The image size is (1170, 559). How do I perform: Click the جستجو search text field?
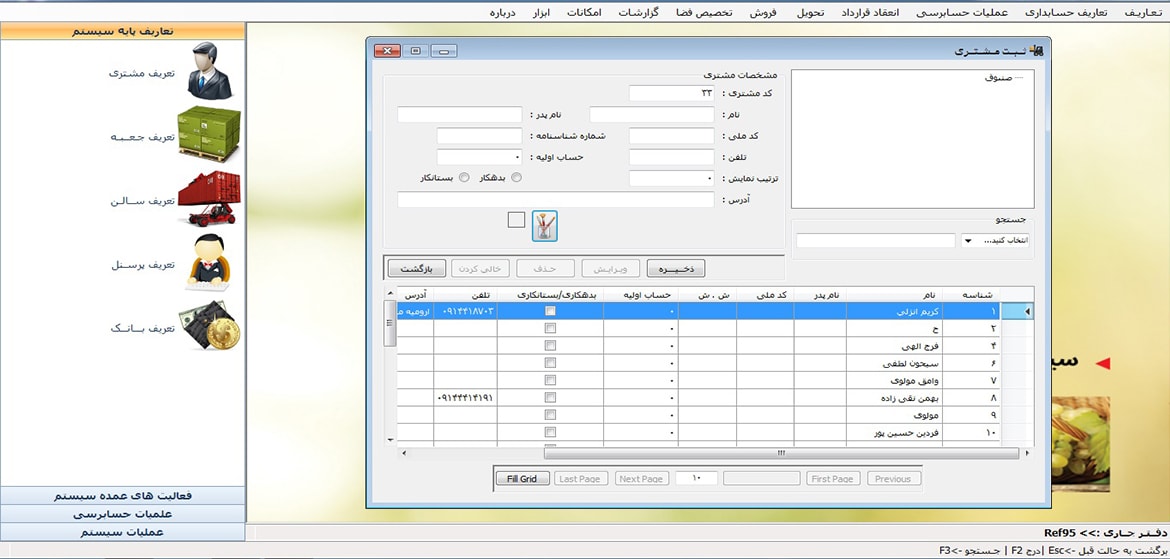pos(876,240)
